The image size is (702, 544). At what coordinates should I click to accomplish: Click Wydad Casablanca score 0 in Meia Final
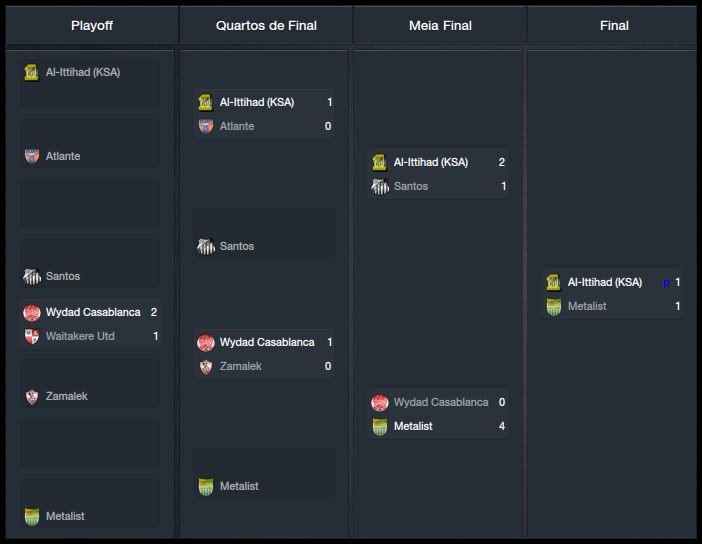pyautogui.click(x=502, y=402)
